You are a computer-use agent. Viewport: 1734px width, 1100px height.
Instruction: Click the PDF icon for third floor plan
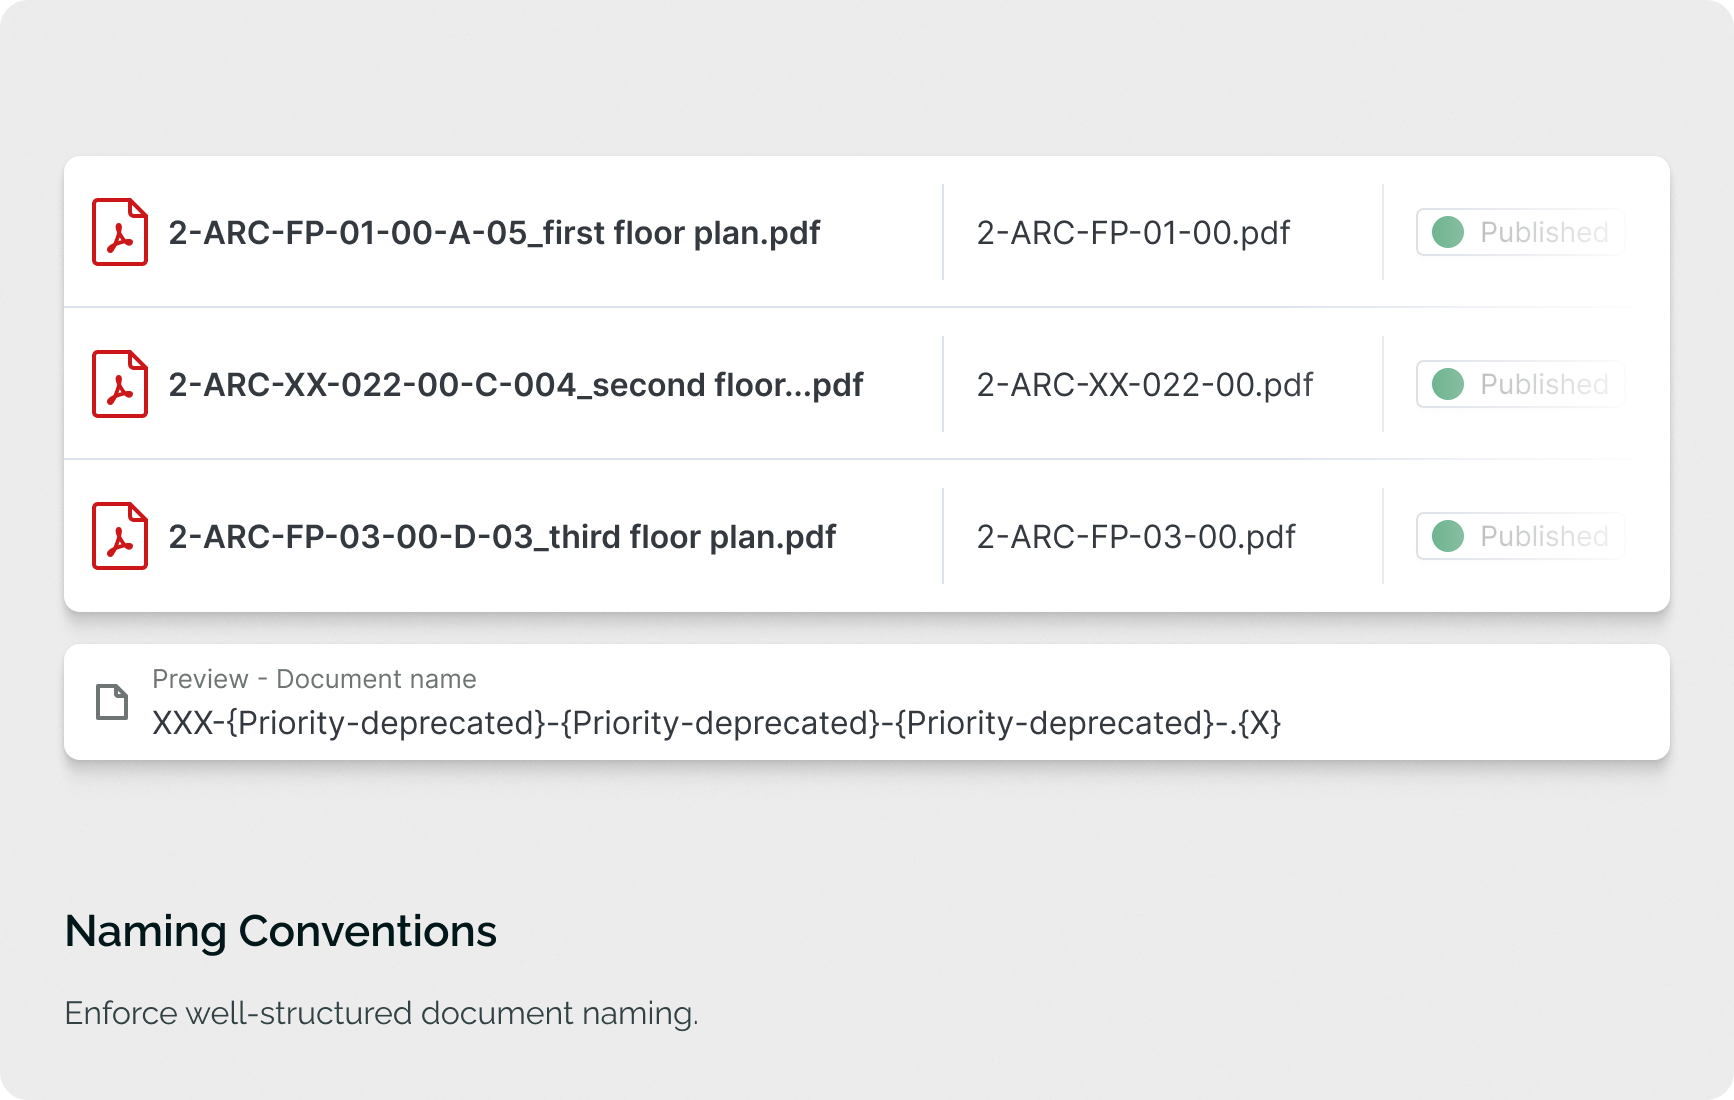point(120,536)
